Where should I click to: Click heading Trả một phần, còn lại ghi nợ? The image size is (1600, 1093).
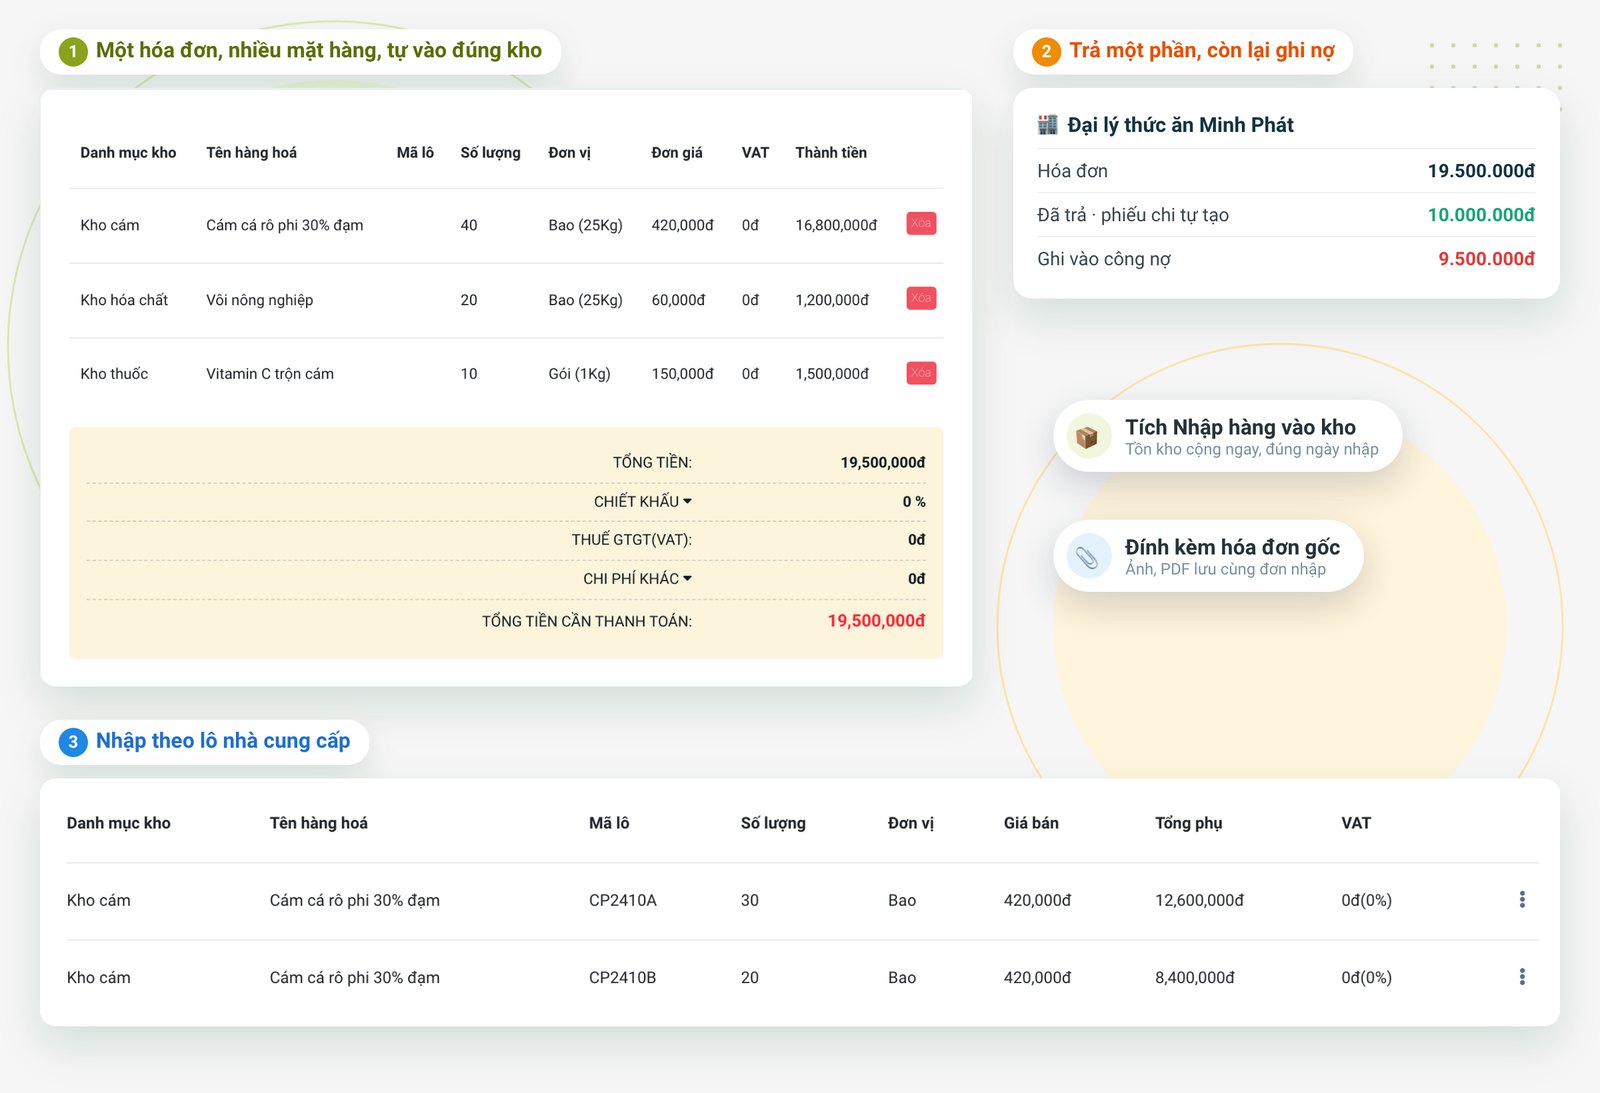1202,51
